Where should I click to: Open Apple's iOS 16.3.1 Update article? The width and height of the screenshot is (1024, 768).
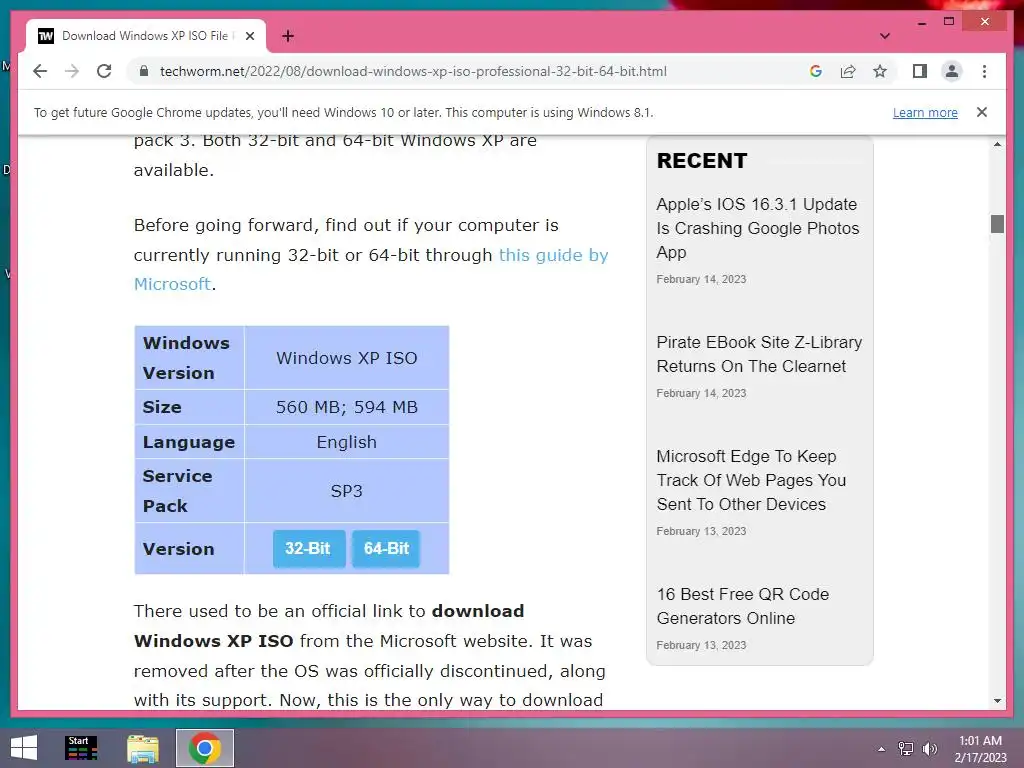(x=758, y=229)
